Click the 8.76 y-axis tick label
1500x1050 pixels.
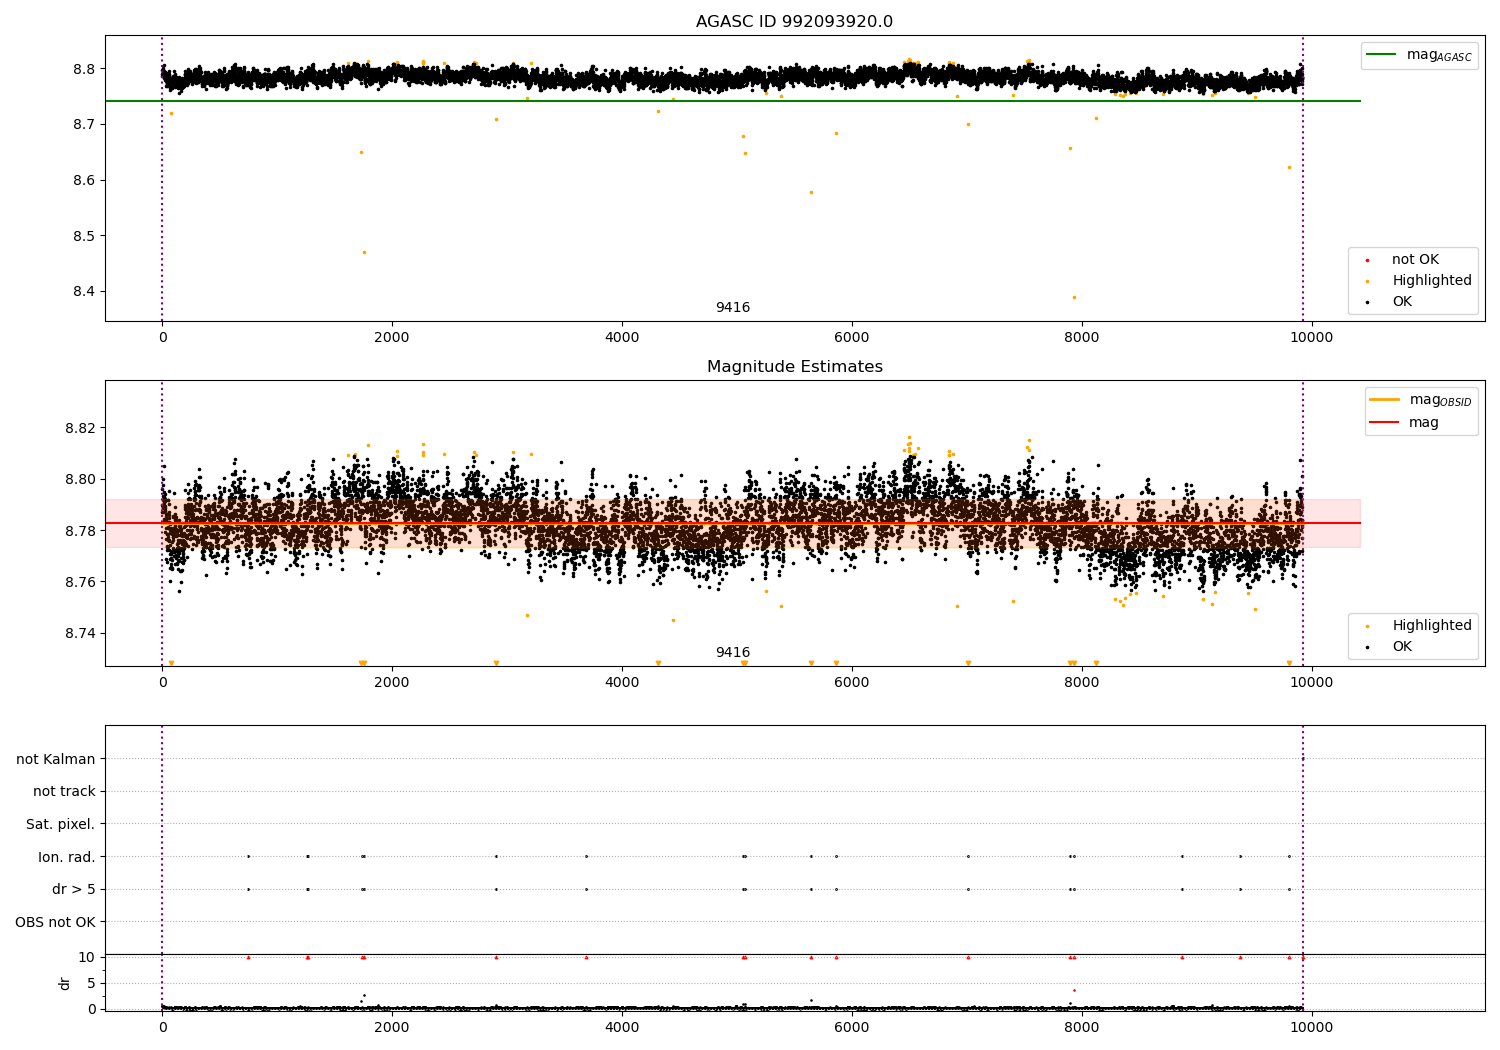tap(81, 582)
